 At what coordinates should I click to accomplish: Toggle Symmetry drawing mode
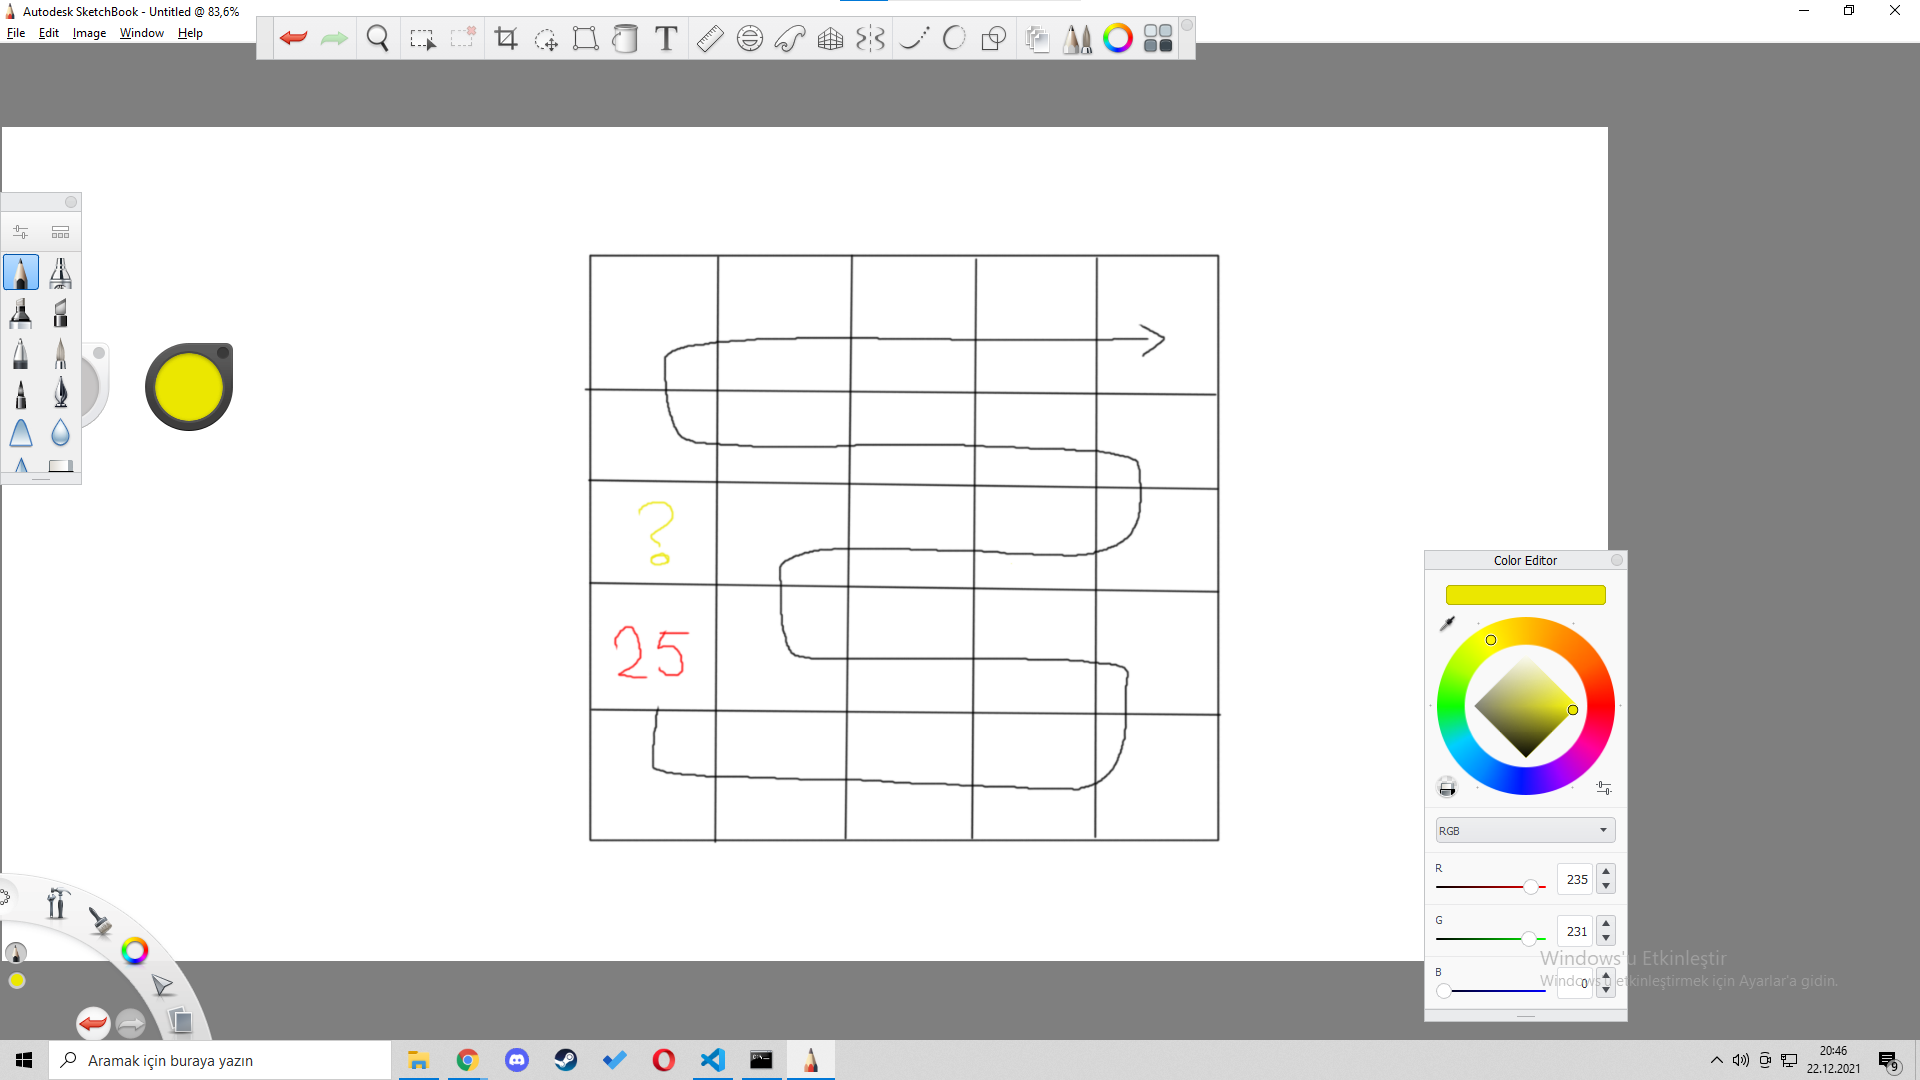[x=870, y=39]
